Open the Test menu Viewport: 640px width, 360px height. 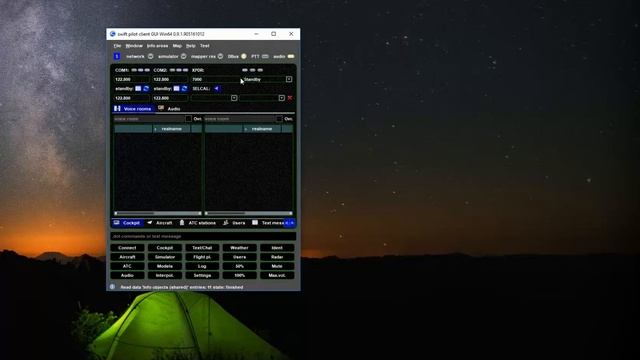coord(204,46)
